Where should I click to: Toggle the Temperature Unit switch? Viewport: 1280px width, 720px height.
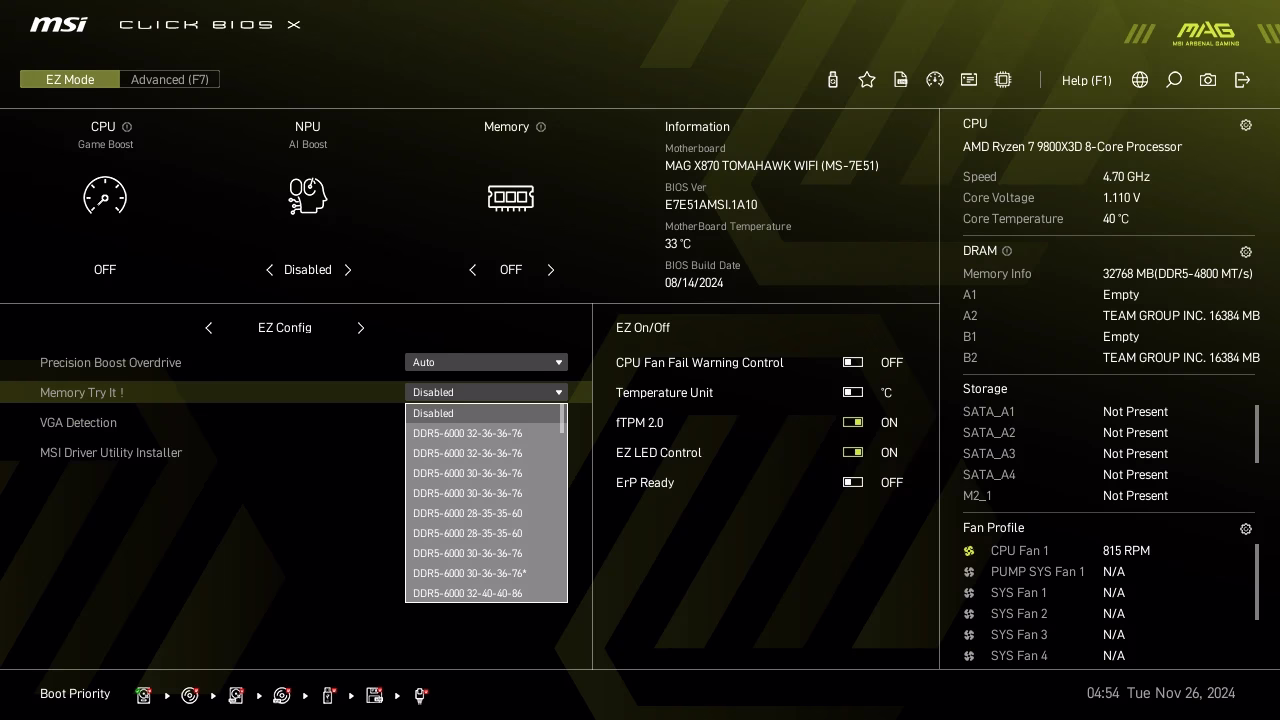853,392
